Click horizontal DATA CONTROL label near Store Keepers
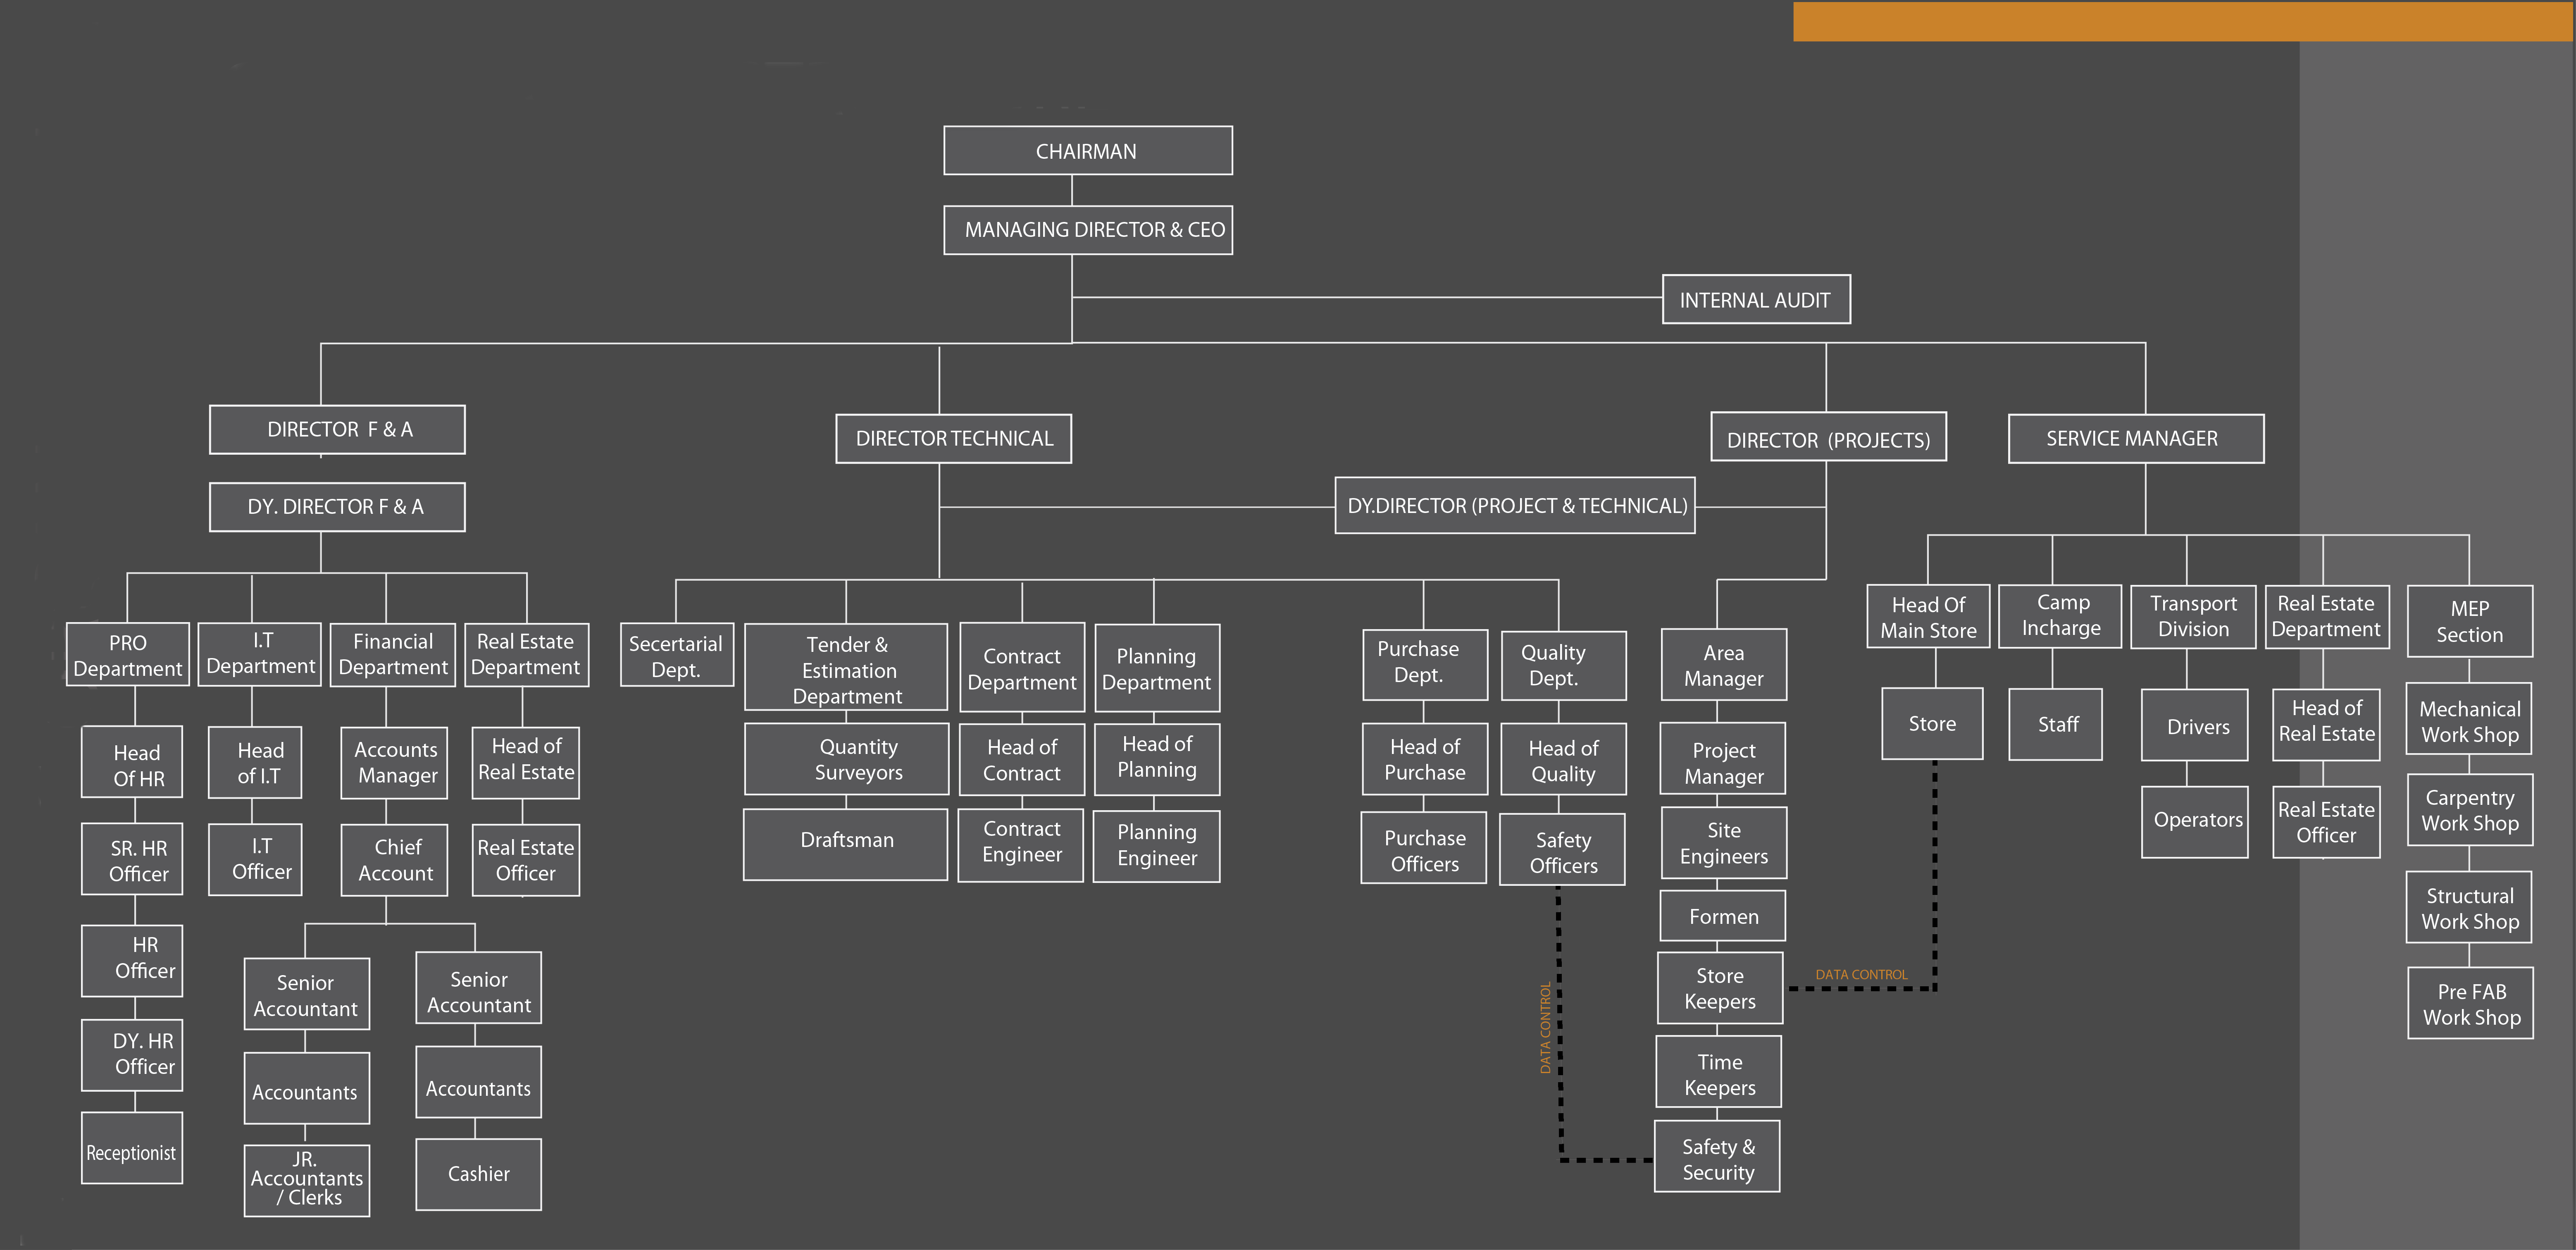 click(1862, 975)
